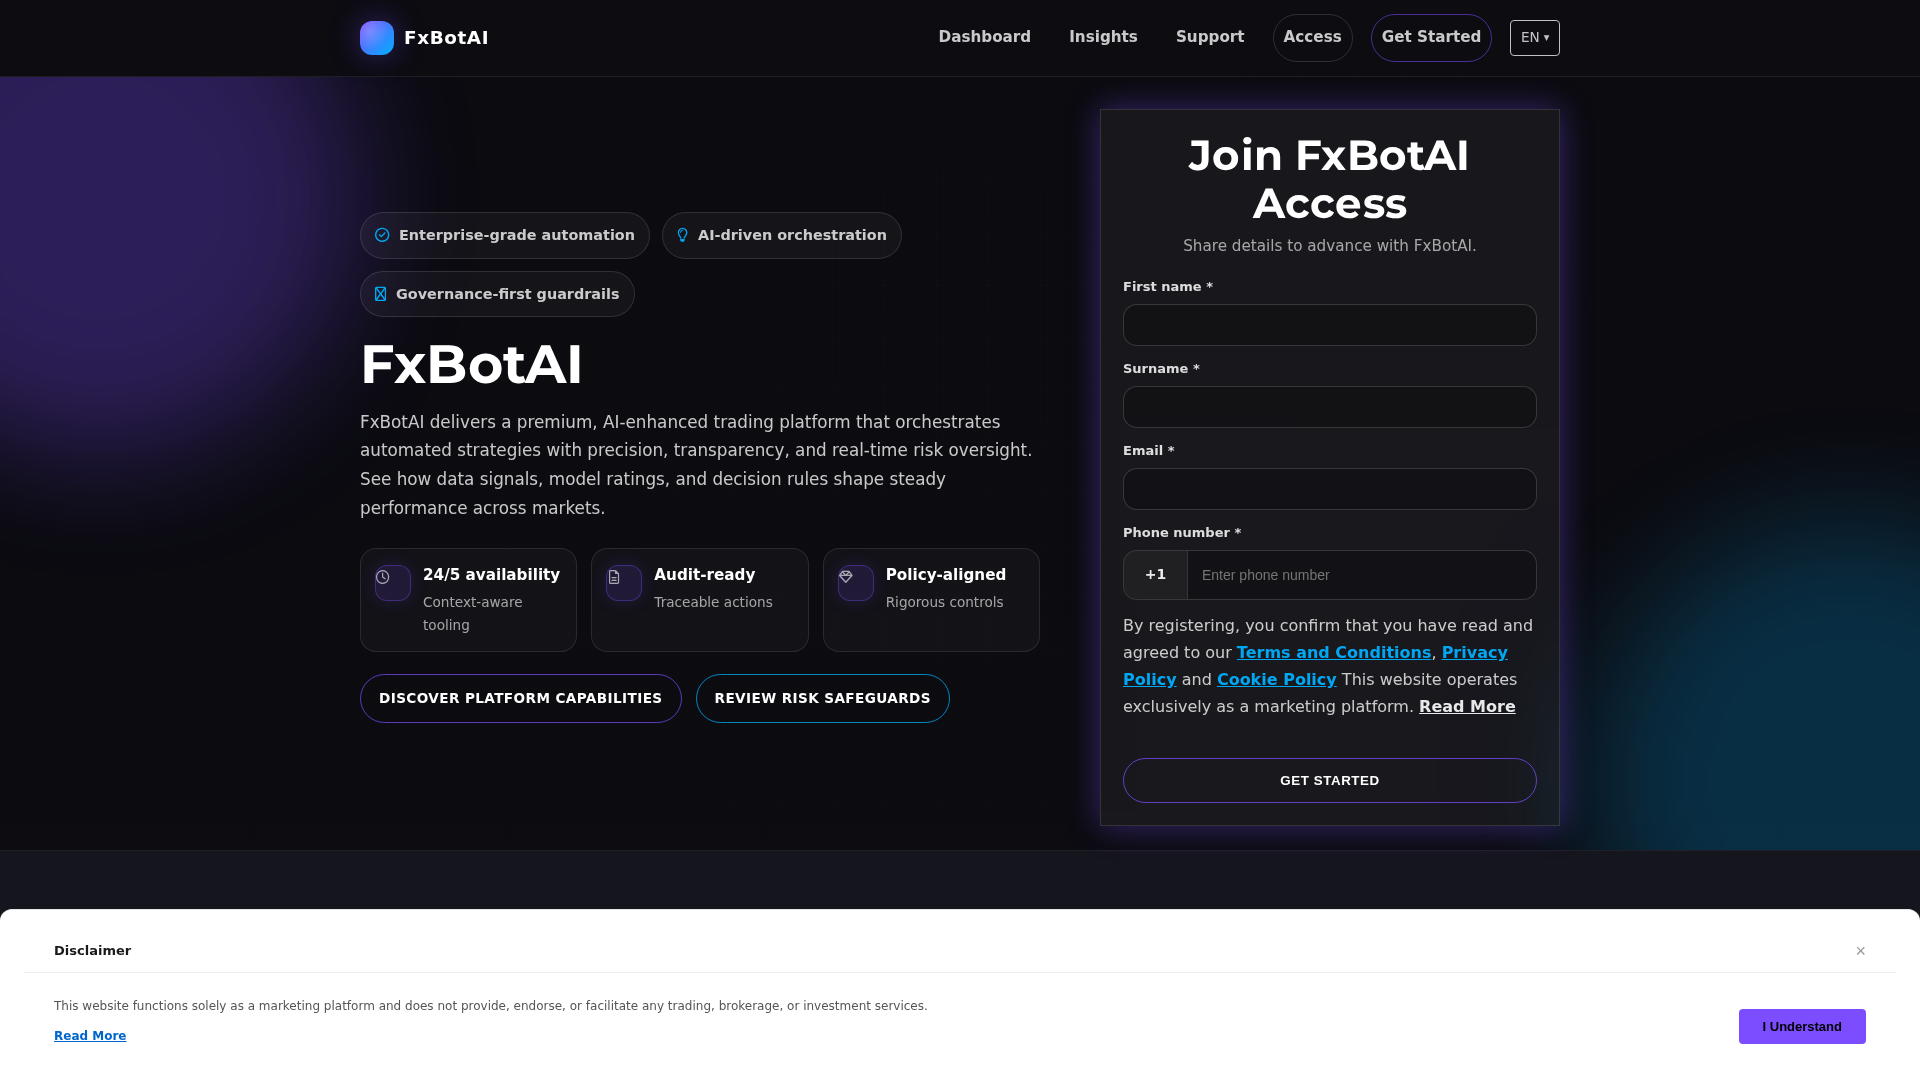The width and height of the screenshot is (1920, 1080).
Task: Open the Terms and Conditions link
Action: 1333,652
